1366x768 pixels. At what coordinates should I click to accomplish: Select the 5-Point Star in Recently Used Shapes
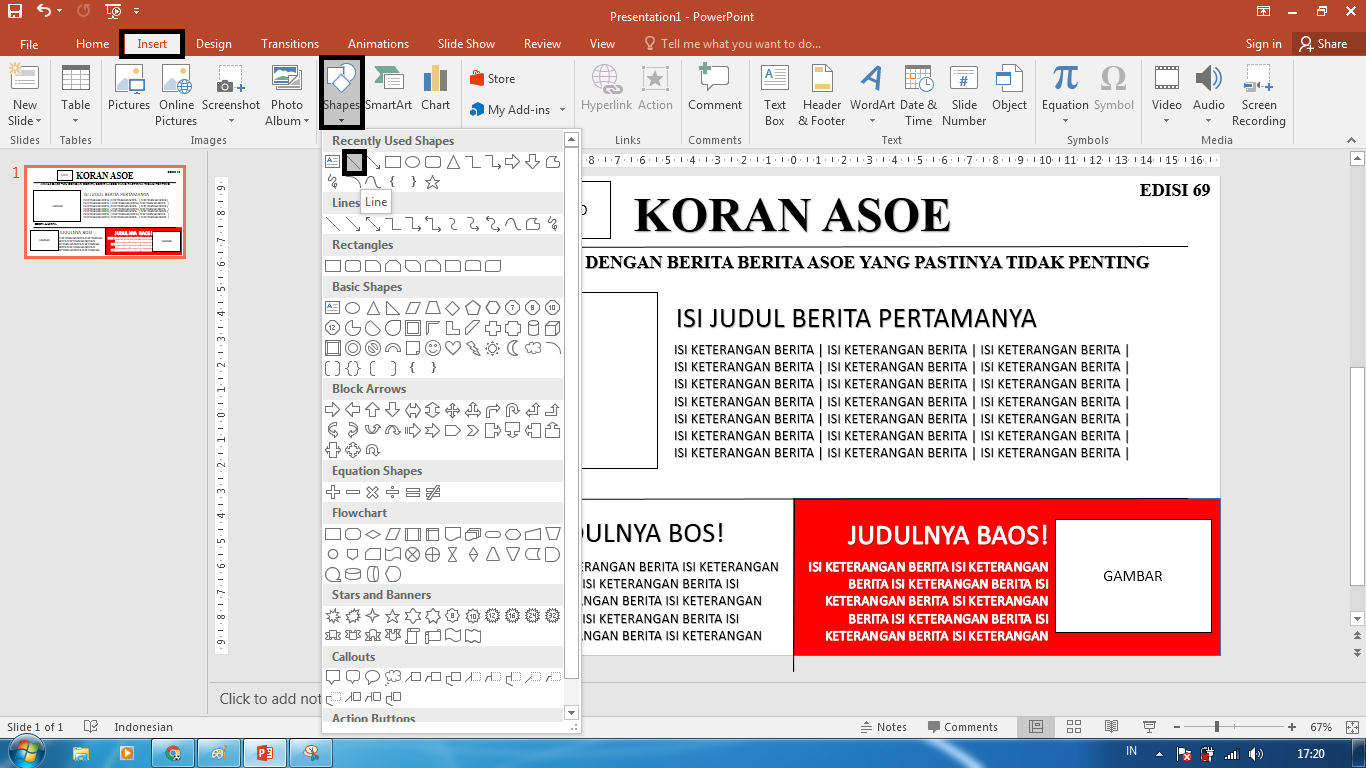[432, 182]
